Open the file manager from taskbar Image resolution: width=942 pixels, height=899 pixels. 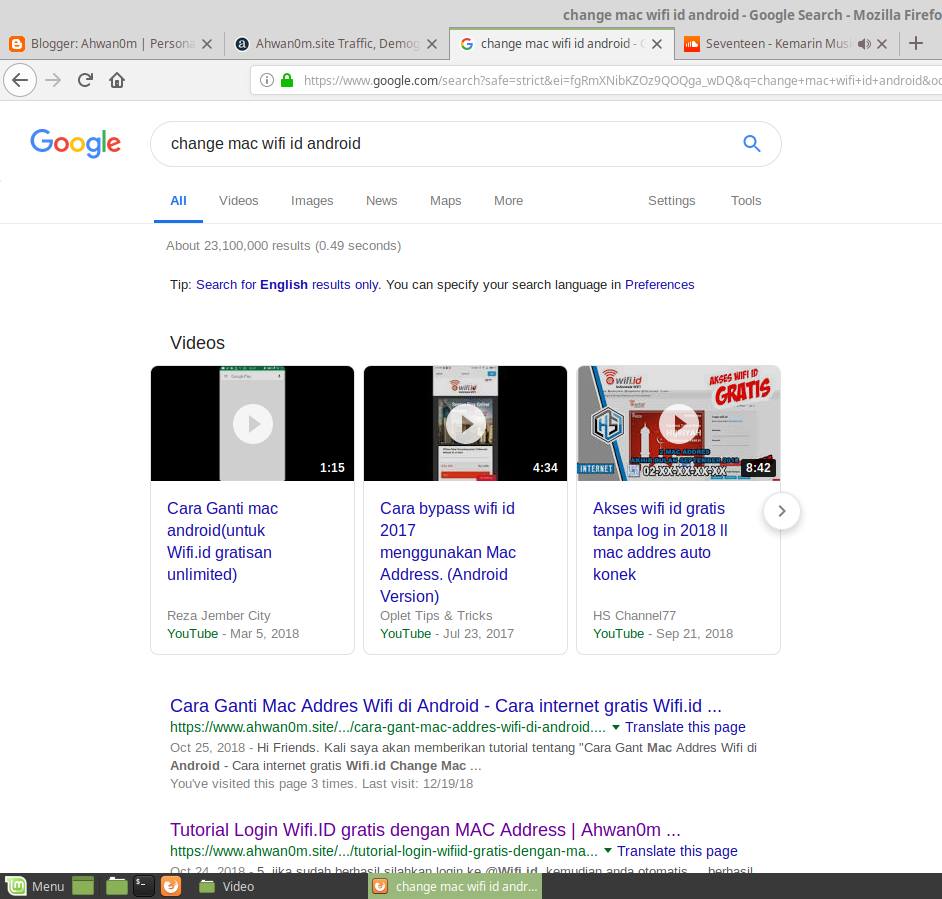point(117,886)
